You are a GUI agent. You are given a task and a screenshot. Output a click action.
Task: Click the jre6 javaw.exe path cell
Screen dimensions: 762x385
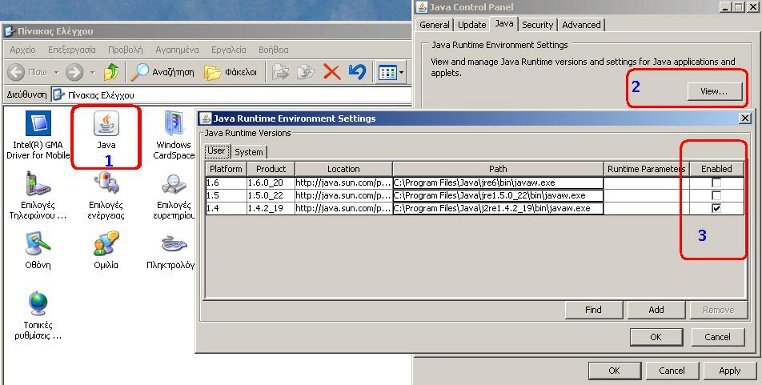coord(498,183)
